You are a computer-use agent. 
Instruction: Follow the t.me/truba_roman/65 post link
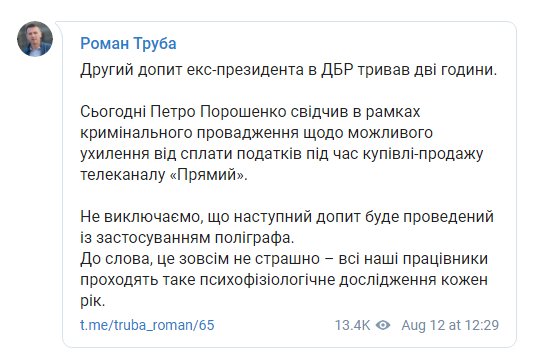[x=147, y=325]
